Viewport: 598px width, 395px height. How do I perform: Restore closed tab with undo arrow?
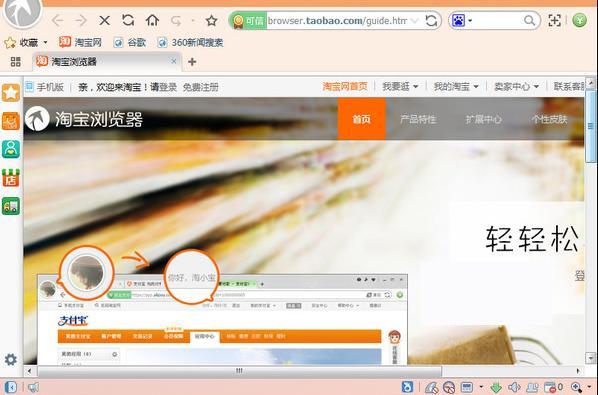tap(176, 21)
